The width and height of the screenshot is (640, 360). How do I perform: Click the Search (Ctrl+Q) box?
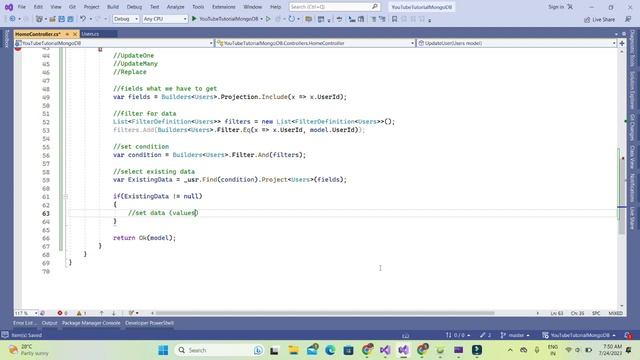click(x=334, y=7)
